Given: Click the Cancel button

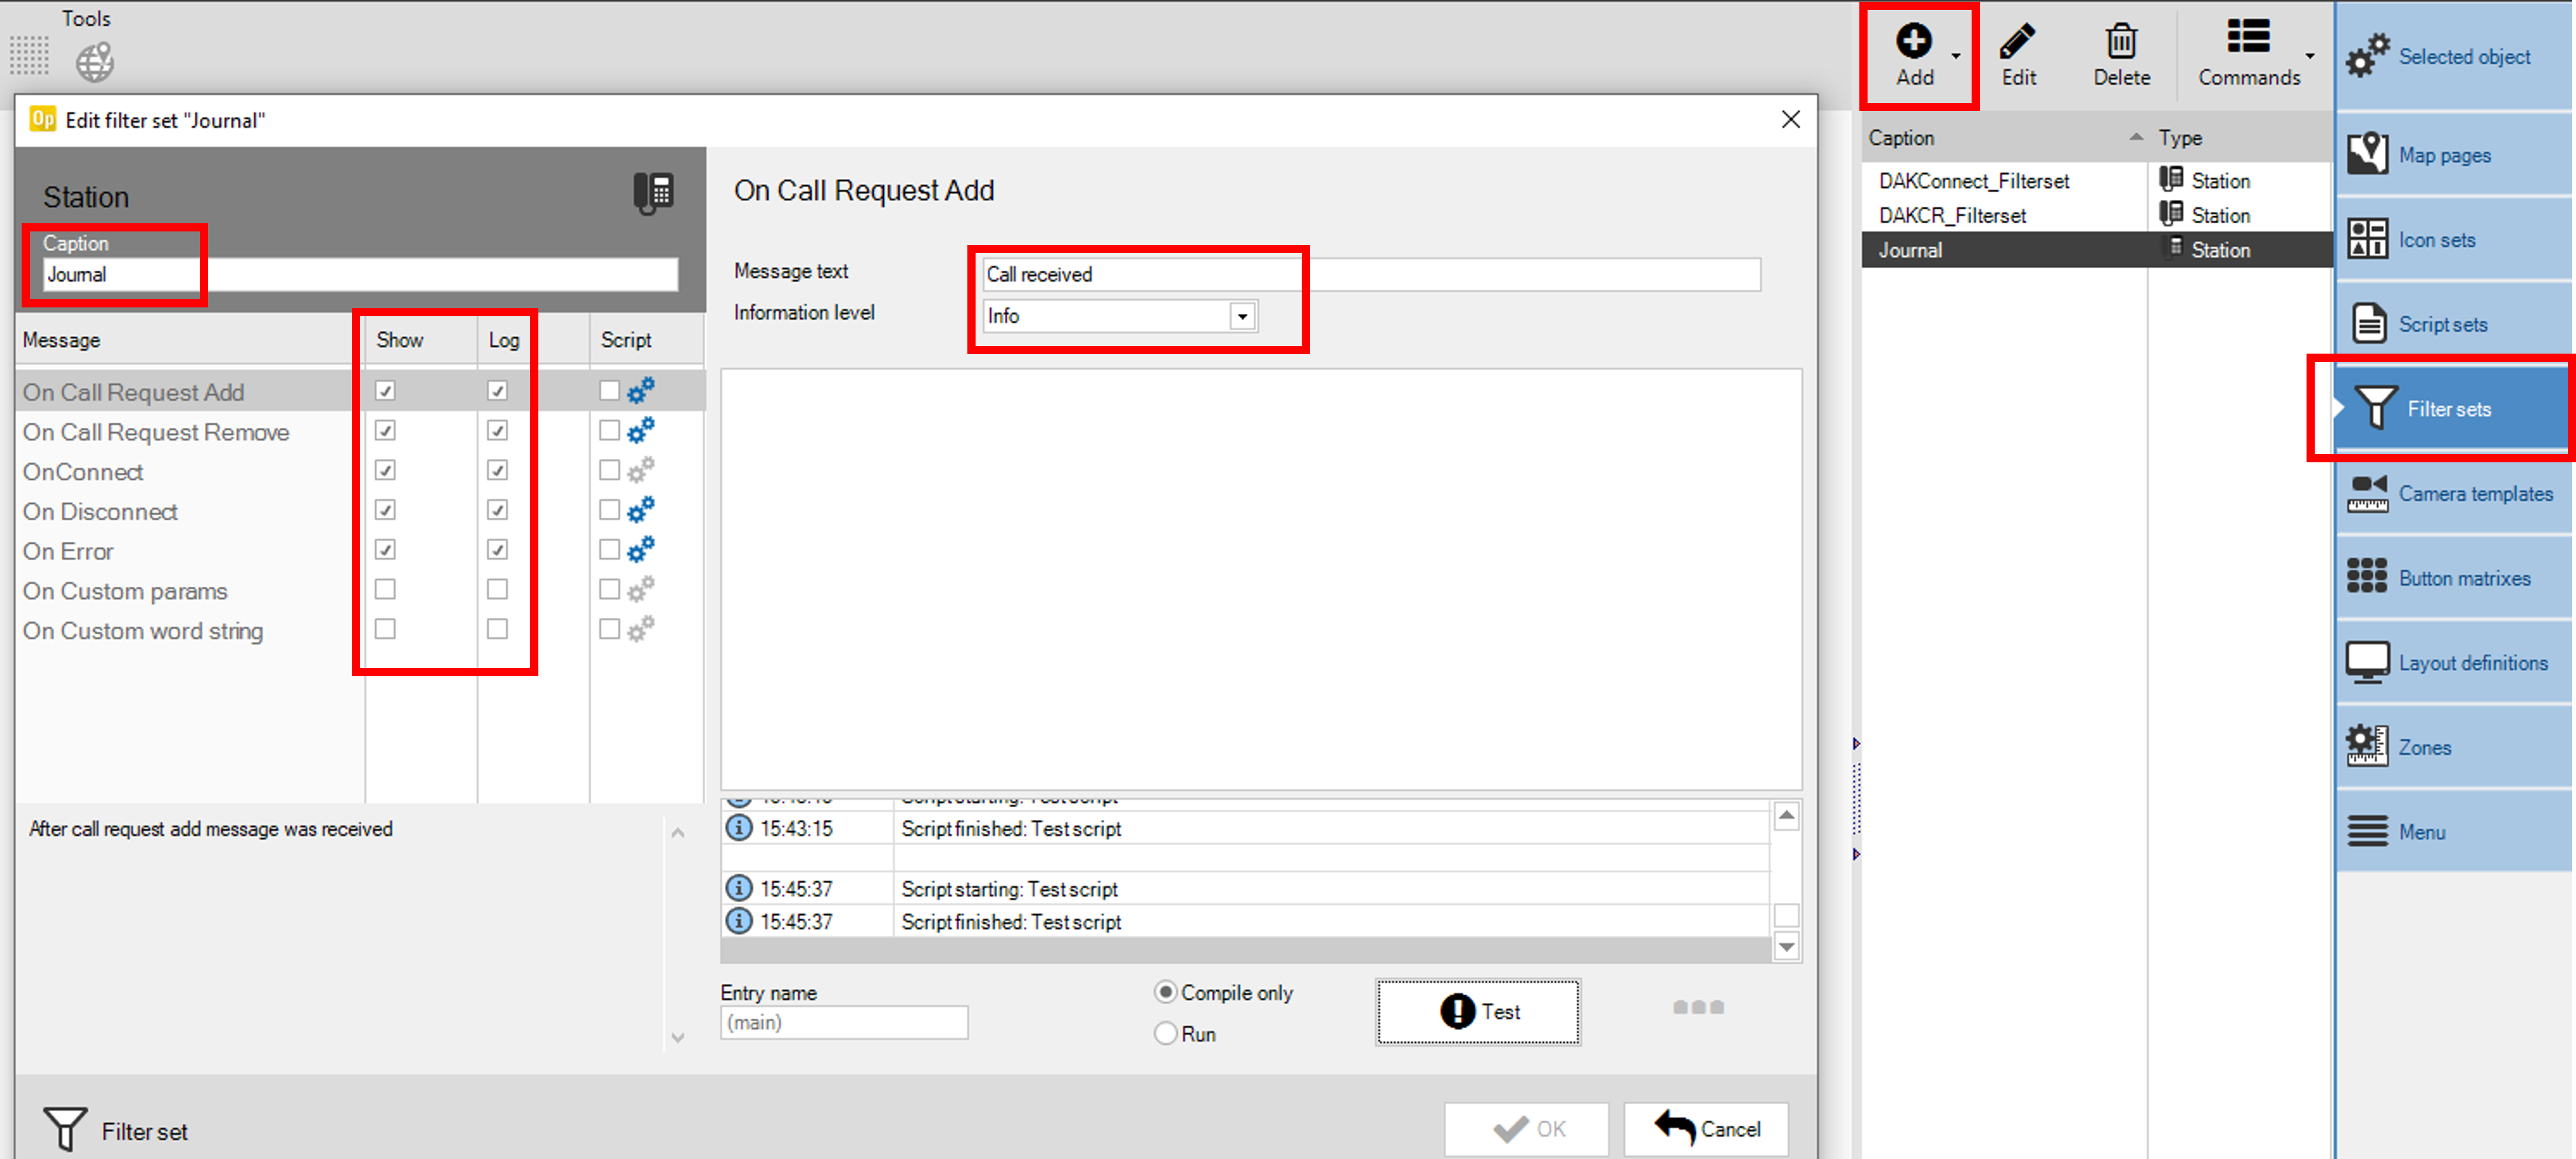Looking at the screenshot, I should 1706,1129.
